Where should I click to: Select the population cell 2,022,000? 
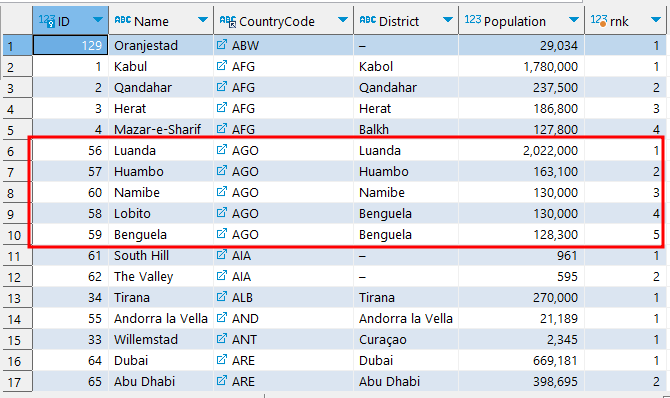(522, 150)
